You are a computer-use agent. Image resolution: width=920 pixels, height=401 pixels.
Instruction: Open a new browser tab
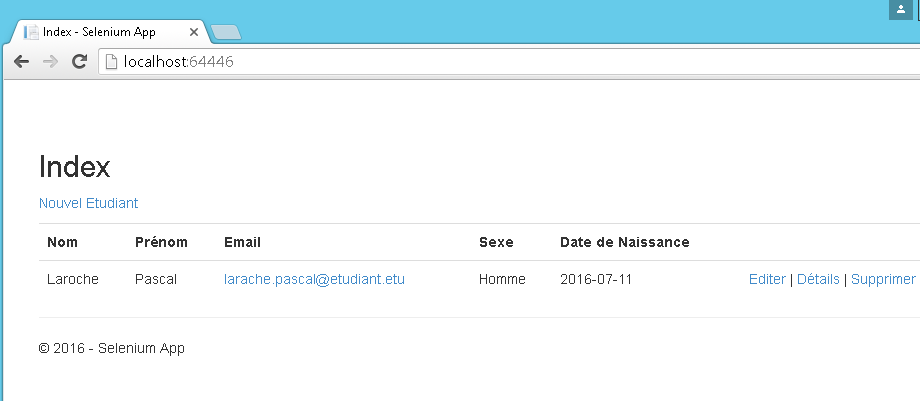227,33
